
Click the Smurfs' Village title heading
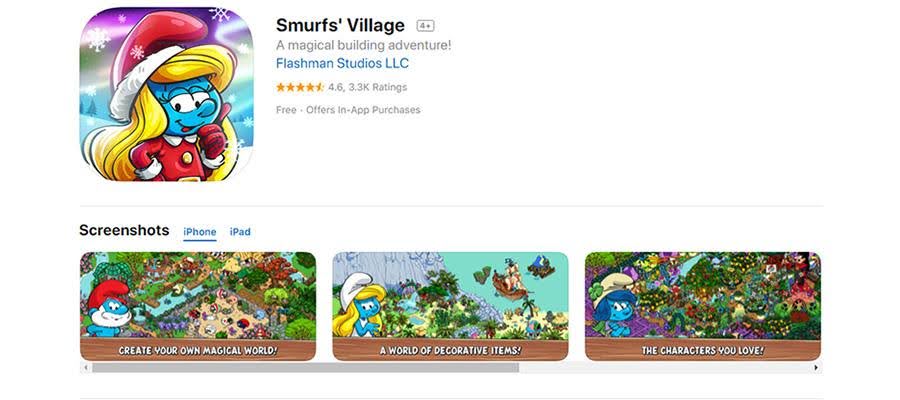click(x=340, y=25)
